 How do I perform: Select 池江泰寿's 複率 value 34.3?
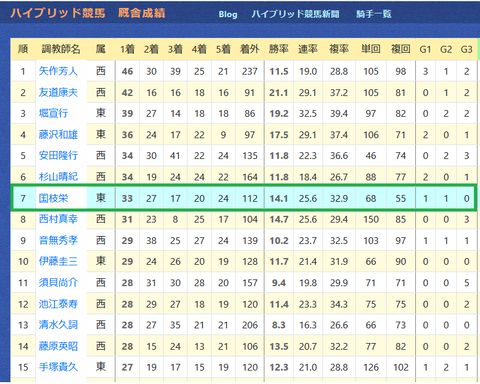click(339, 304)
